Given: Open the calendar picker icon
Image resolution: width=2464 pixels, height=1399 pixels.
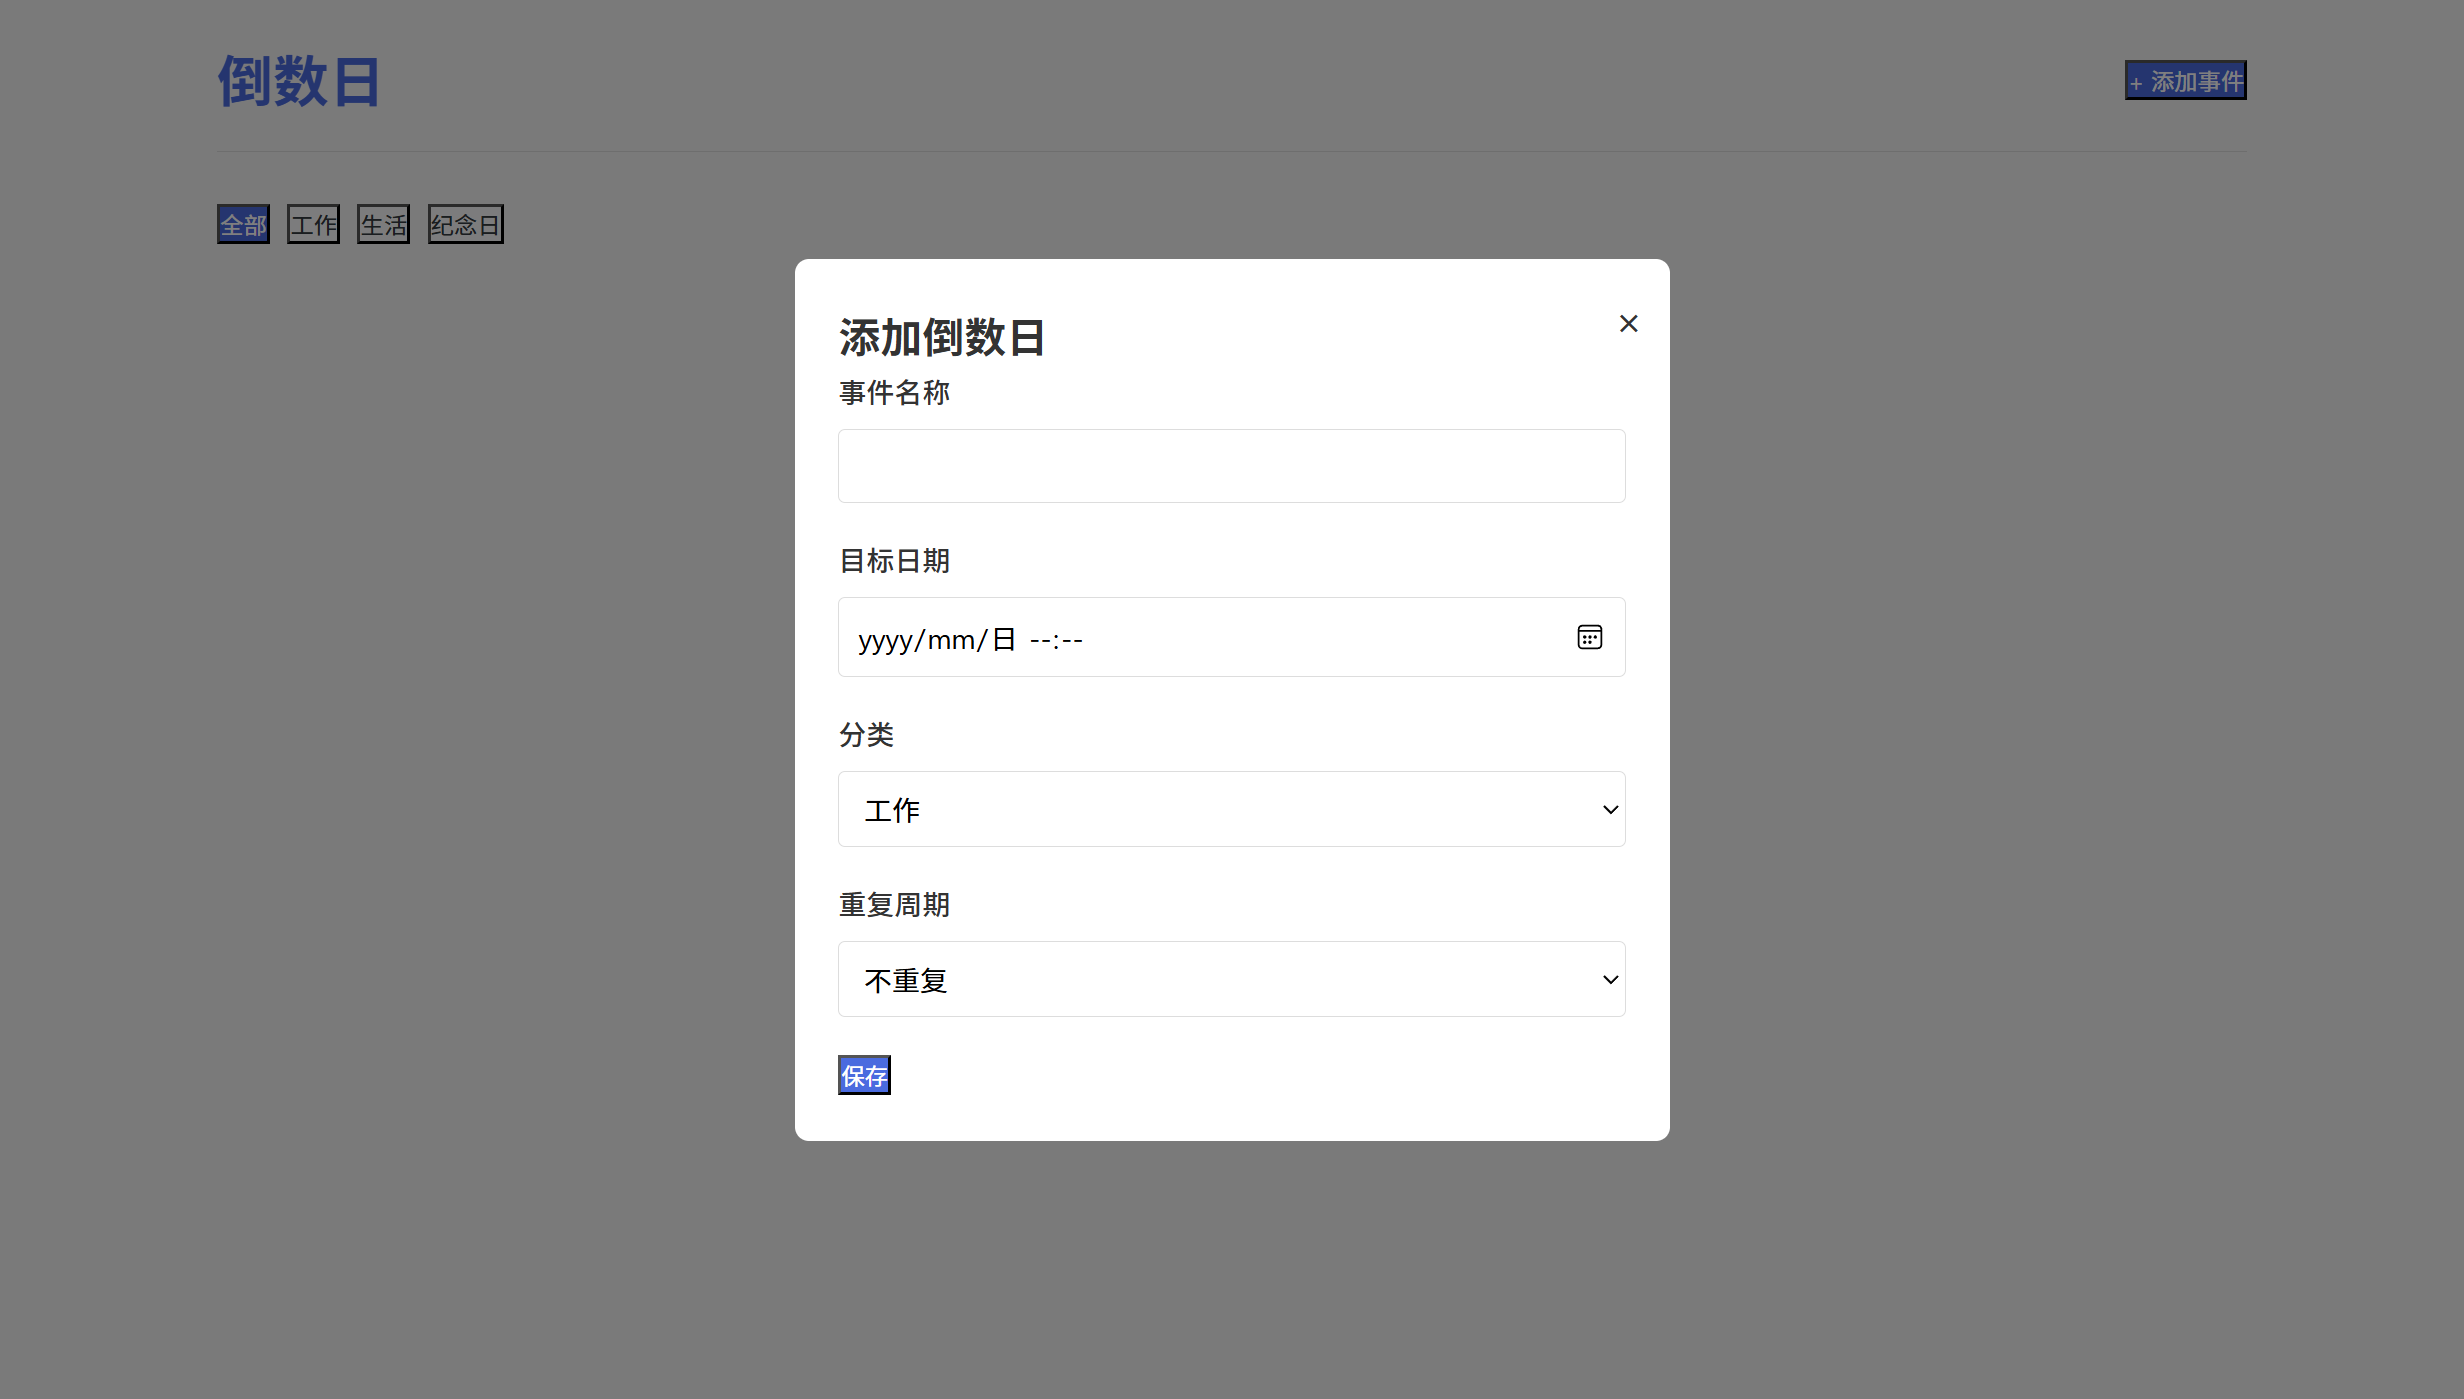Looking at the screenshot, I should 1589,638.
